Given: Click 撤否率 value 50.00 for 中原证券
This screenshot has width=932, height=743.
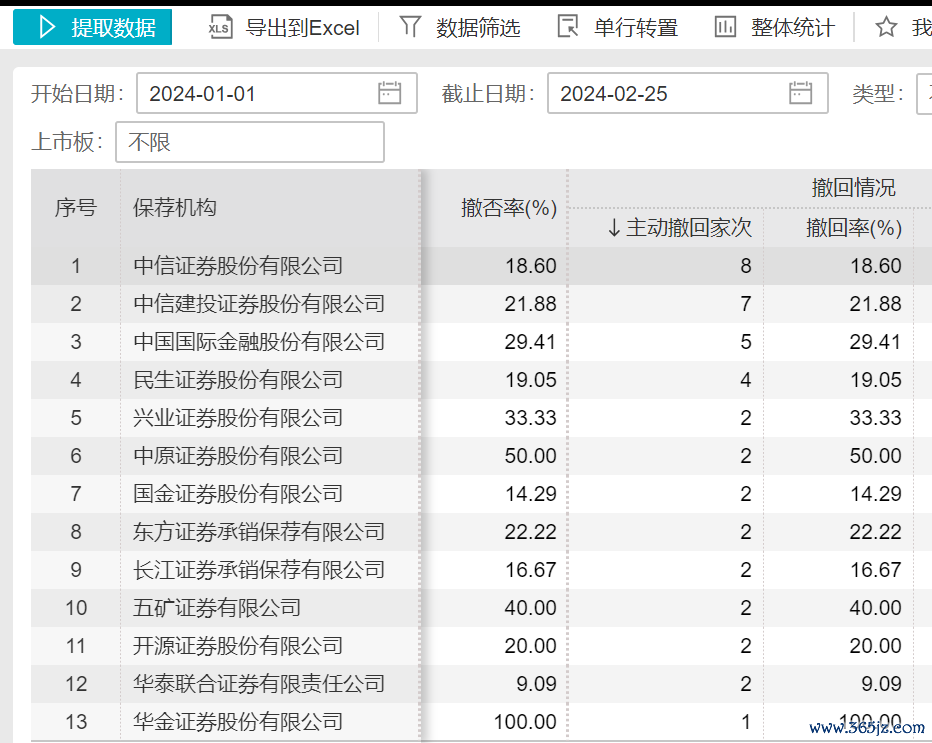Looking at the screenshot, I should point(531,456).
